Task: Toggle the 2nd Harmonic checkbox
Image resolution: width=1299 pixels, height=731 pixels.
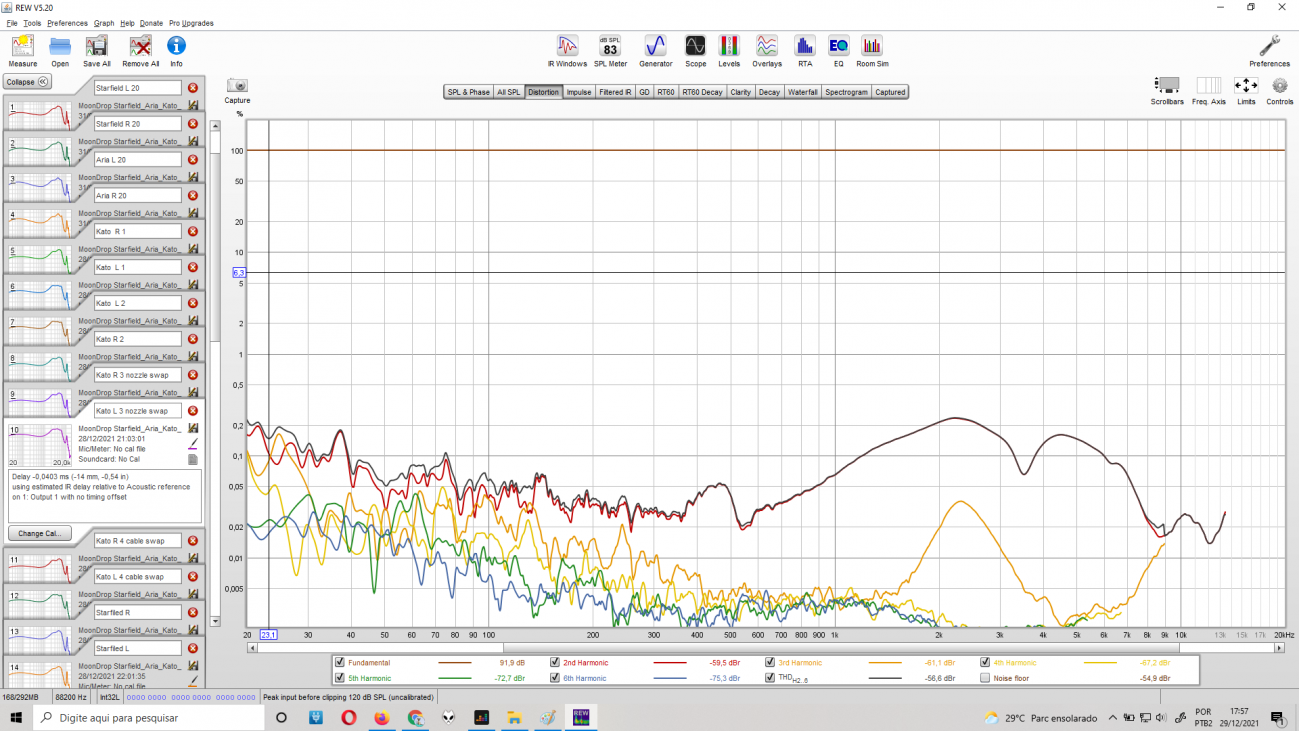Action: click(x=555, y=662)
